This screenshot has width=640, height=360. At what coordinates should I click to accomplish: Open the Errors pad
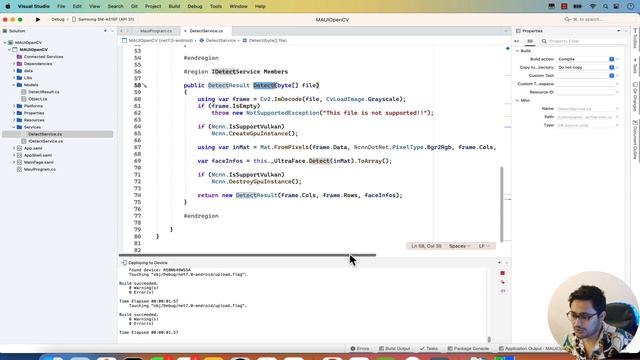pos(360,349)
